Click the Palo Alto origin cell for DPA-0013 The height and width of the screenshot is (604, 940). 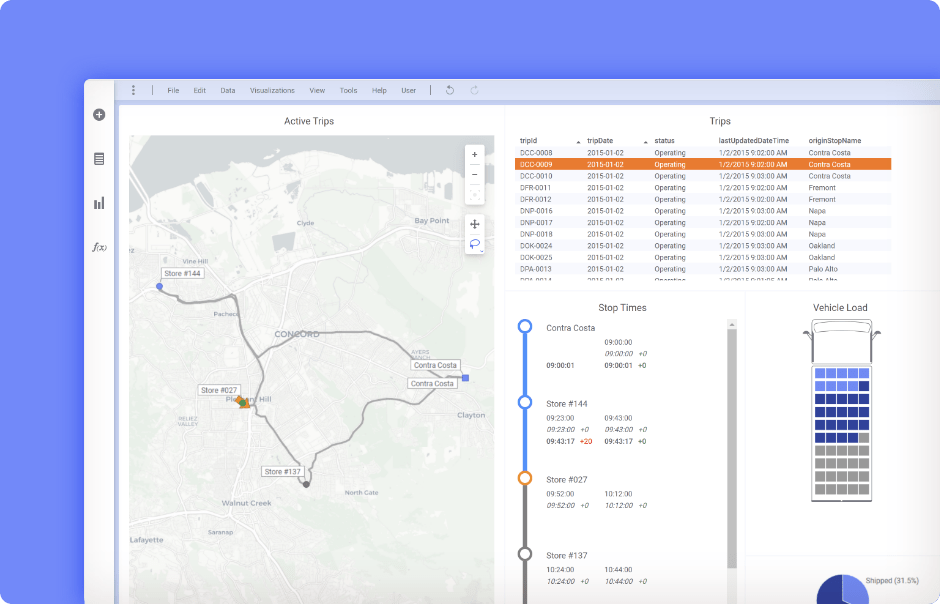click(823, 269)
